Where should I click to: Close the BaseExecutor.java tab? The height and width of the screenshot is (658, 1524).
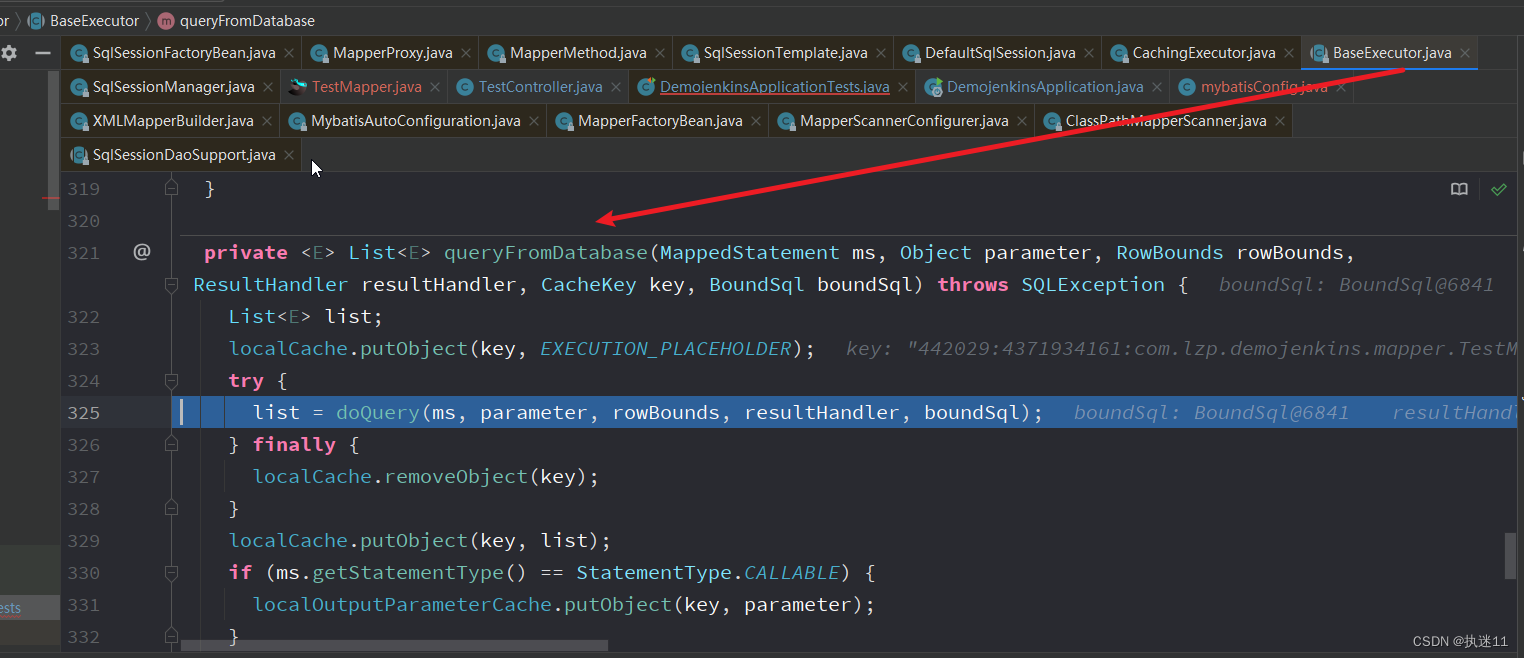point(1465,53)
